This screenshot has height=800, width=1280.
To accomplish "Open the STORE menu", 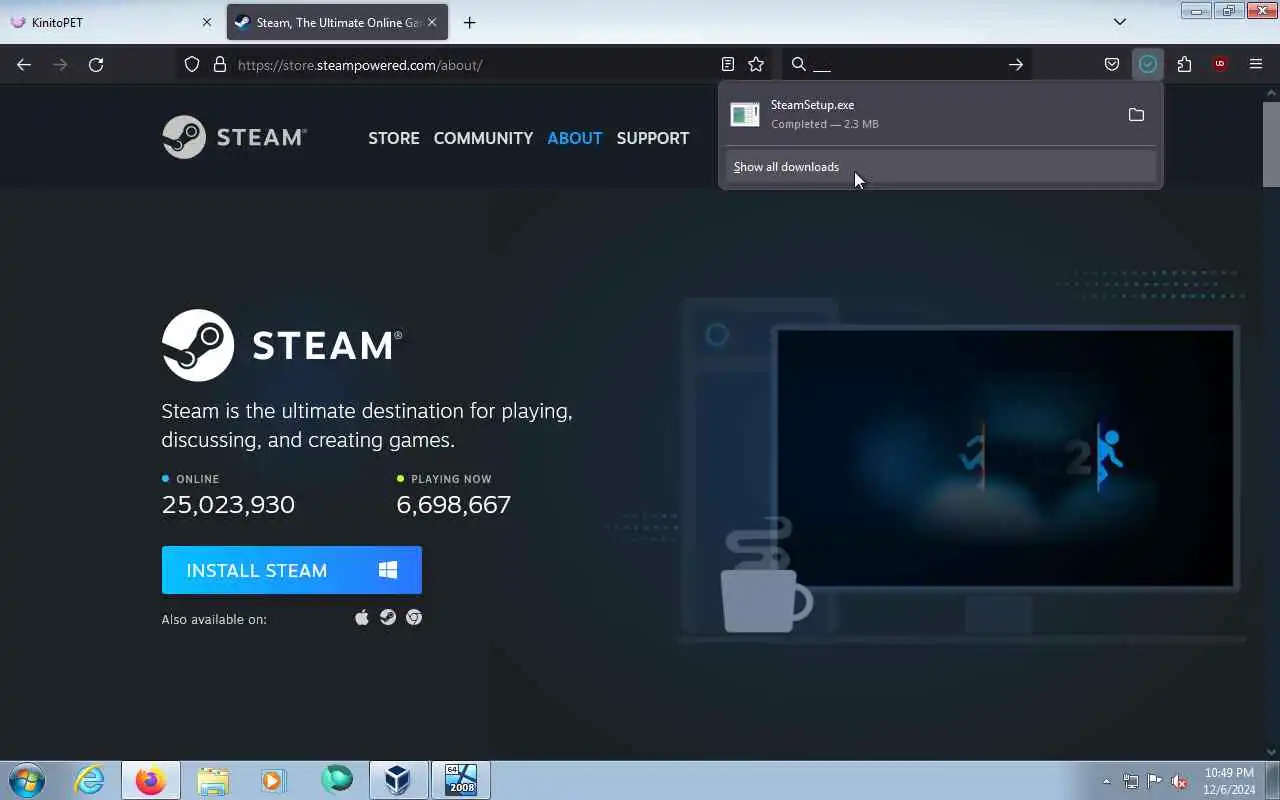I will click(x=394, y=138).
